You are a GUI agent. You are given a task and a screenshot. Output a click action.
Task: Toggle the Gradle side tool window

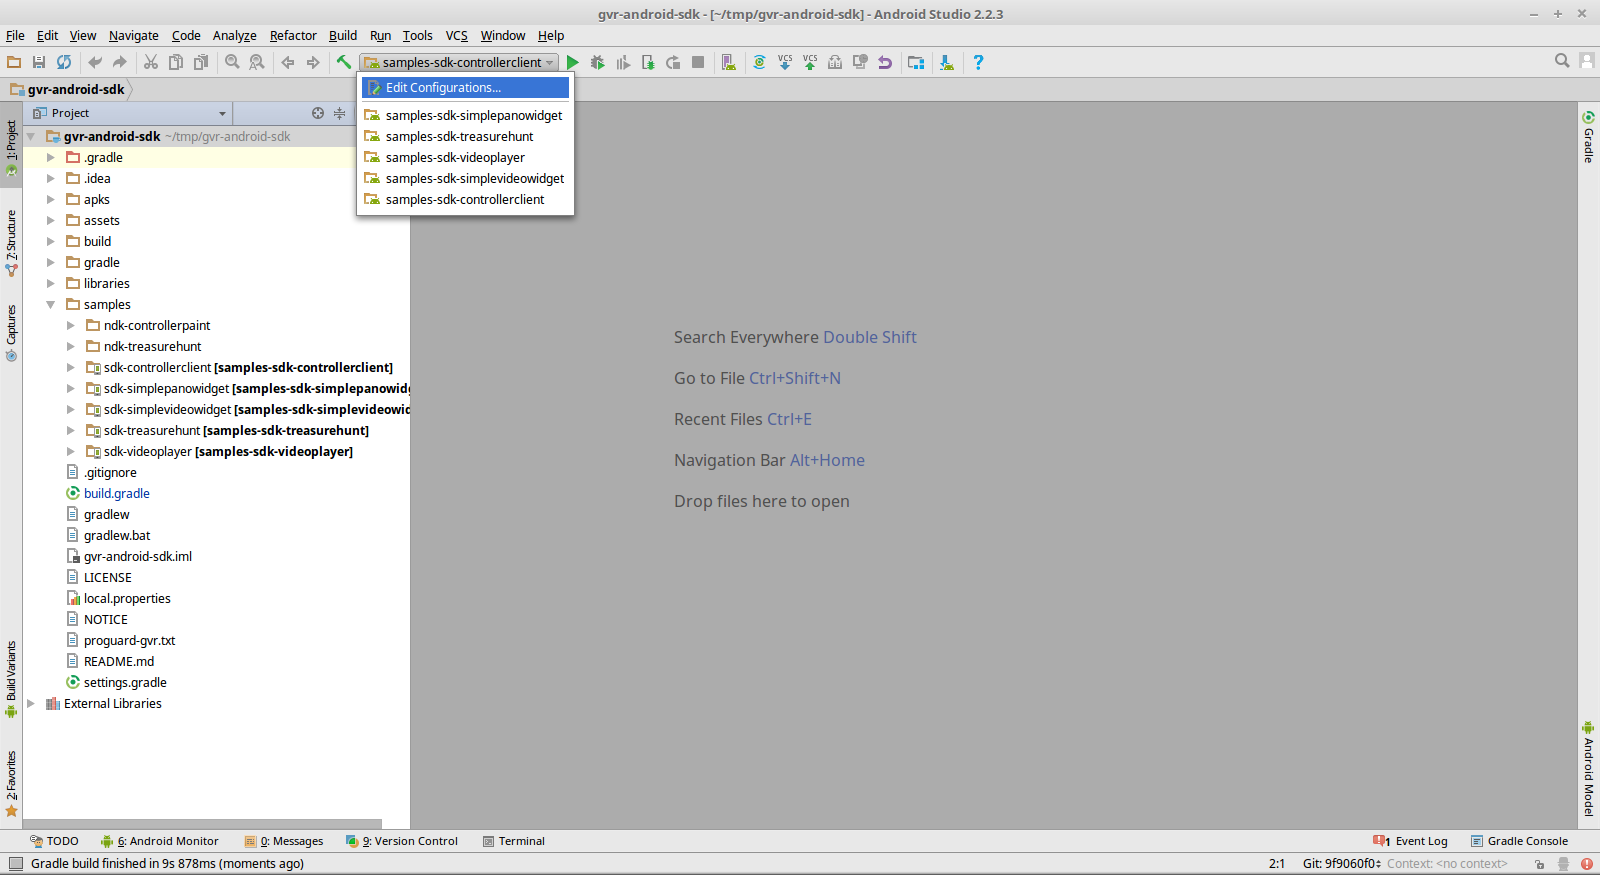pyautogui.click(x=1588, y=137)
